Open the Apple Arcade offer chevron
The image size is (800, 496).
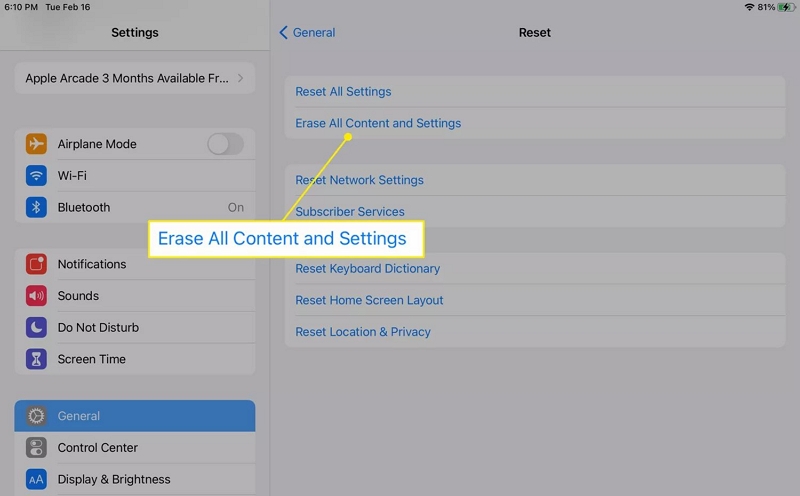point(240,78)
